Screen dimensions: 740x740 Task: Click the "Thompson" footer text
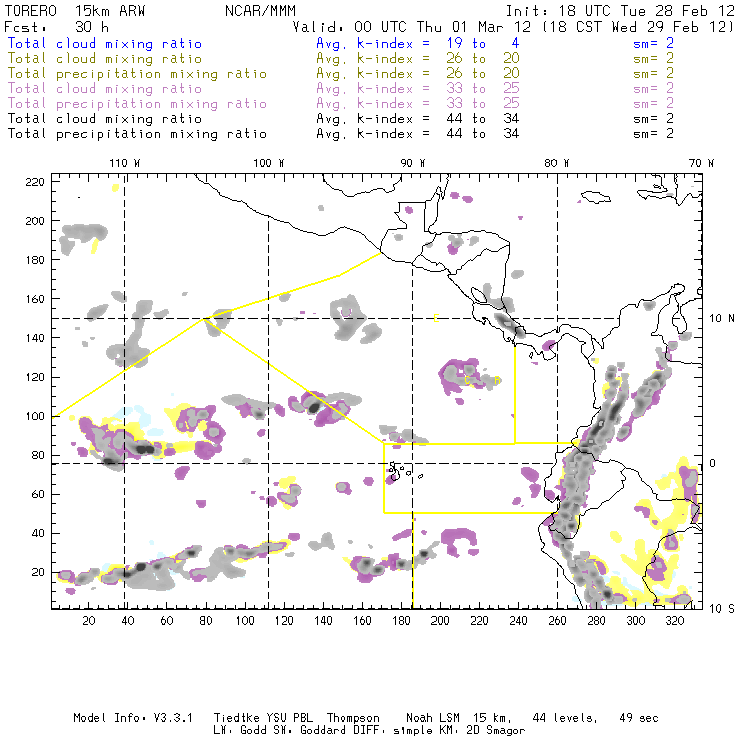(353, 718)
